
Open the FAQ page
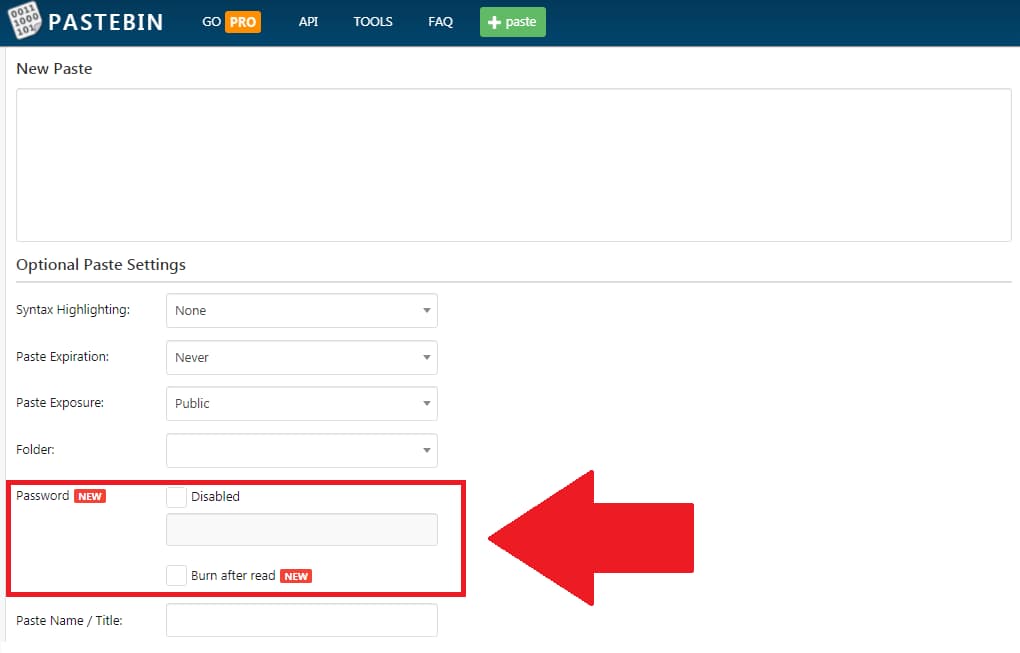(440, 21)
